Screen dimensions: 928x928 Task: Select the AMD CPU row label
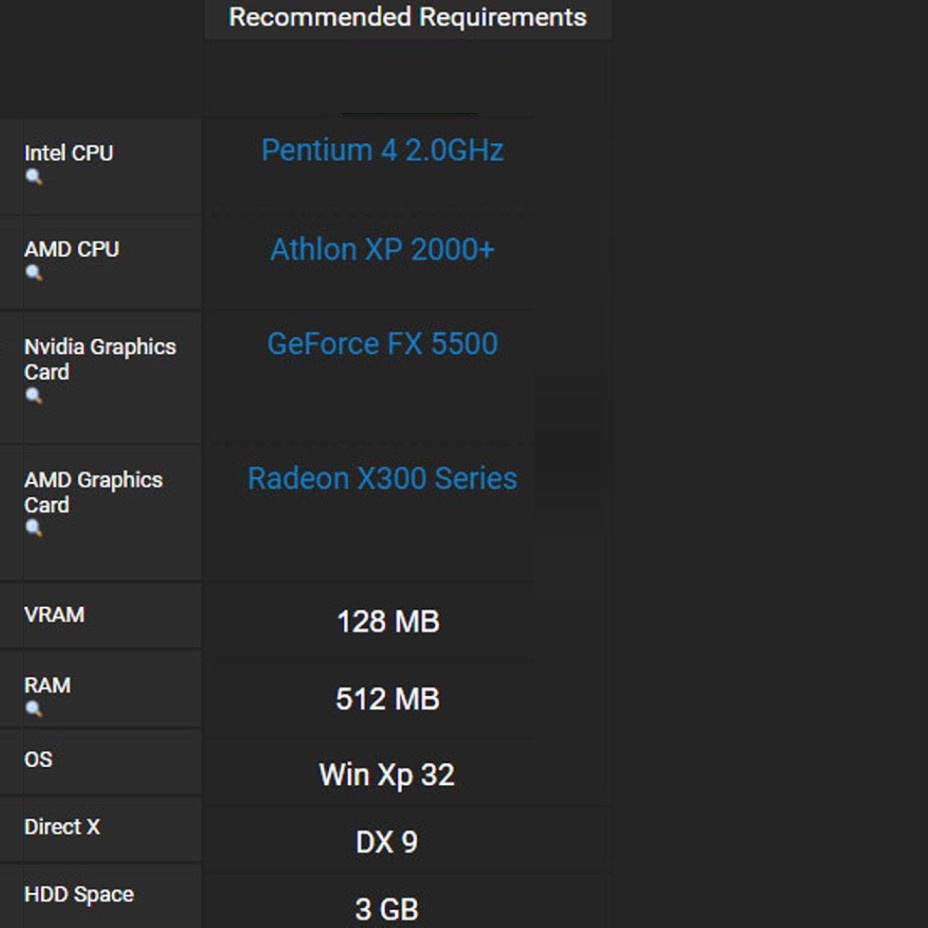coord(71,249)
